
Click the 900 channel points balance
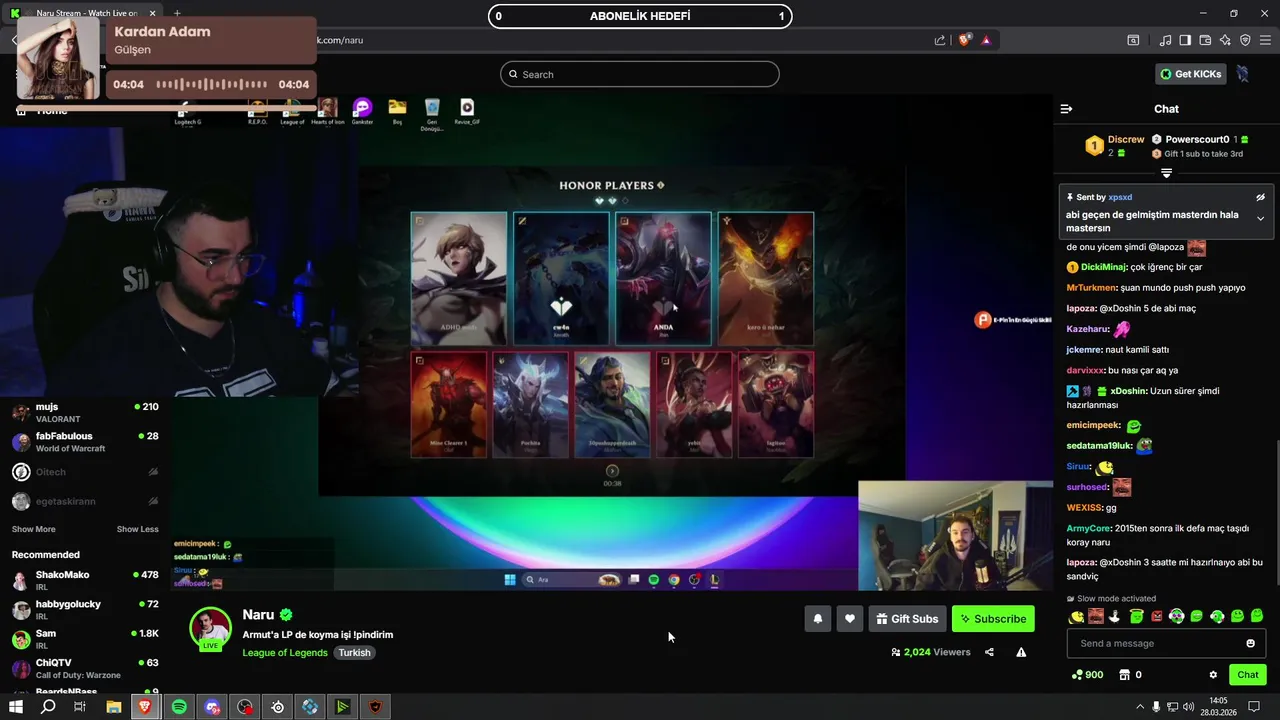(x=1087, y=675)
